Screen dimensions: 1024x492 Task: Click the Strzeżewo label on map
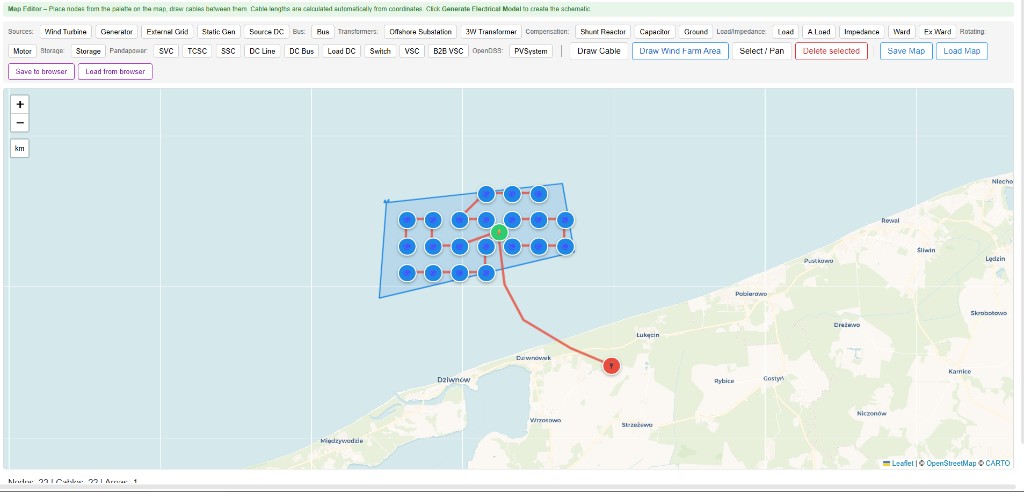(637, 425)
